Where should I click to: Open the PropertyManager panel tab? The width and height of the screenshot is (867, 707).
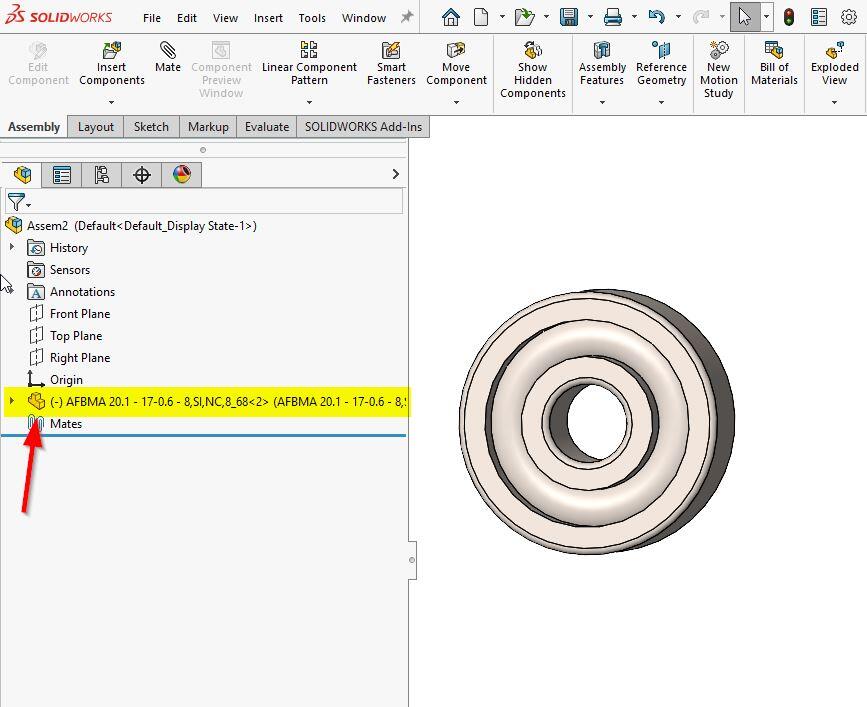[x=62, y=175]
